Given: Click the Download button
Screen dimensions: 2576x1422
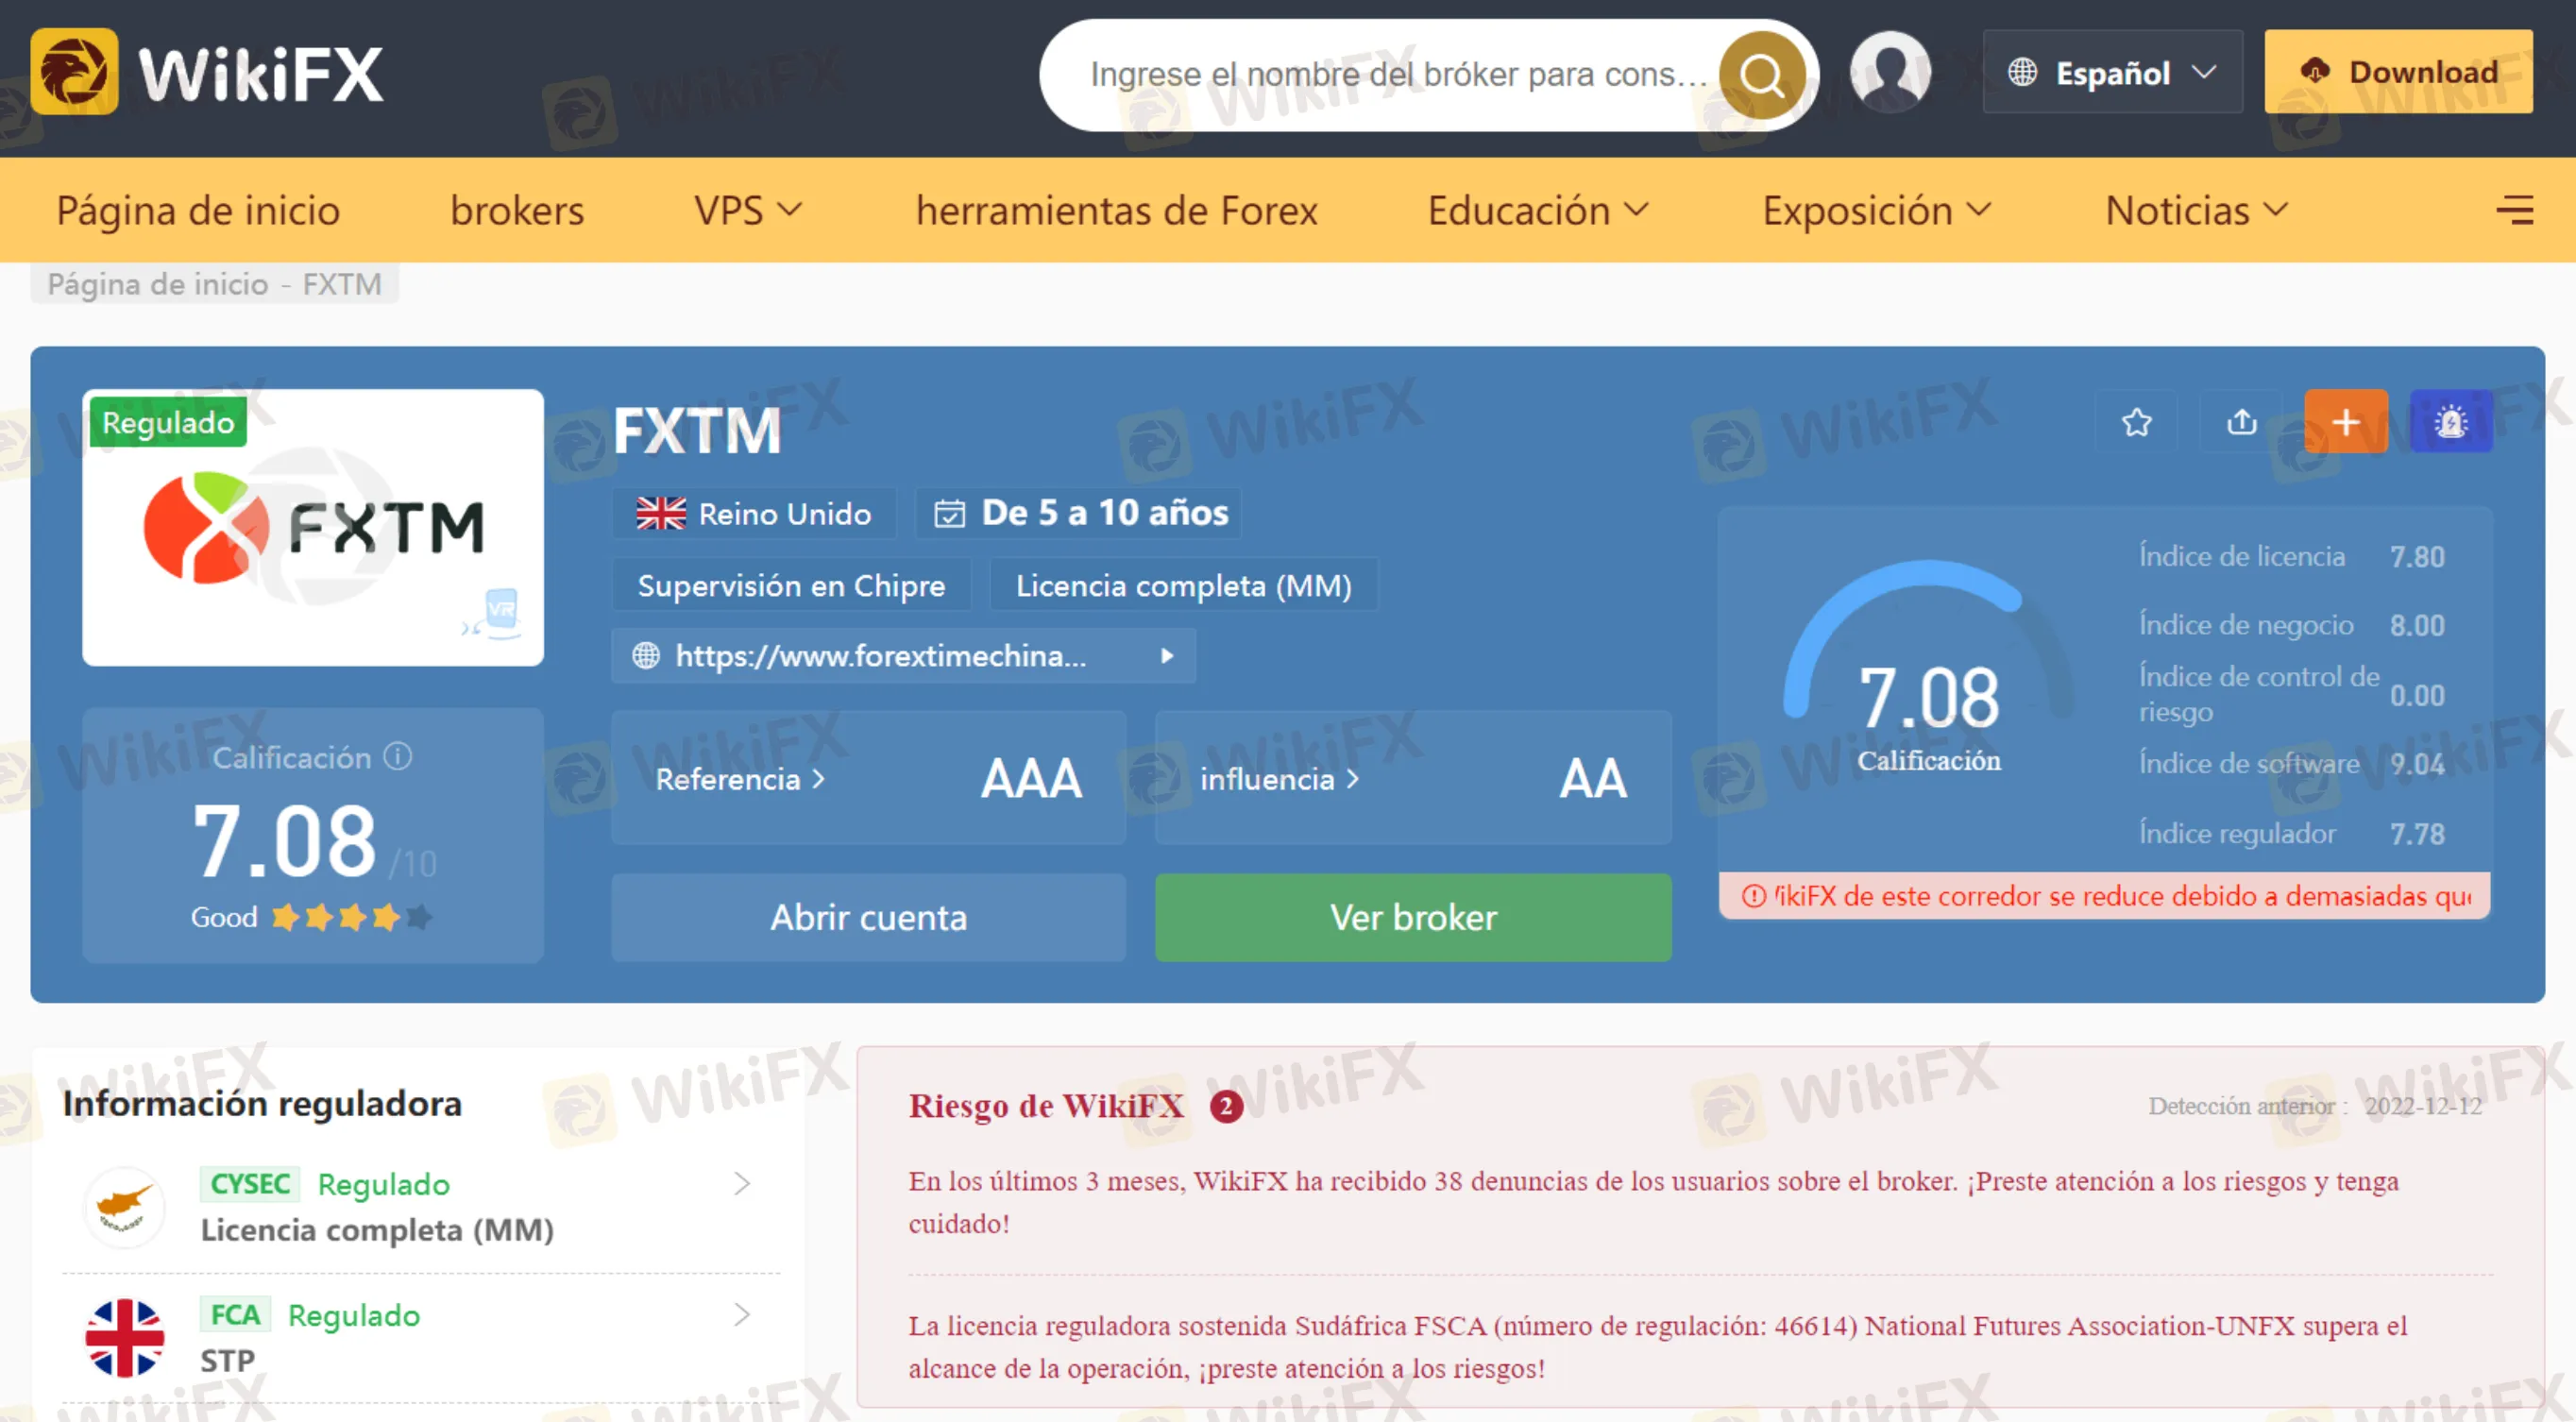Looking at the screenshot, I should click(2398, 72).
